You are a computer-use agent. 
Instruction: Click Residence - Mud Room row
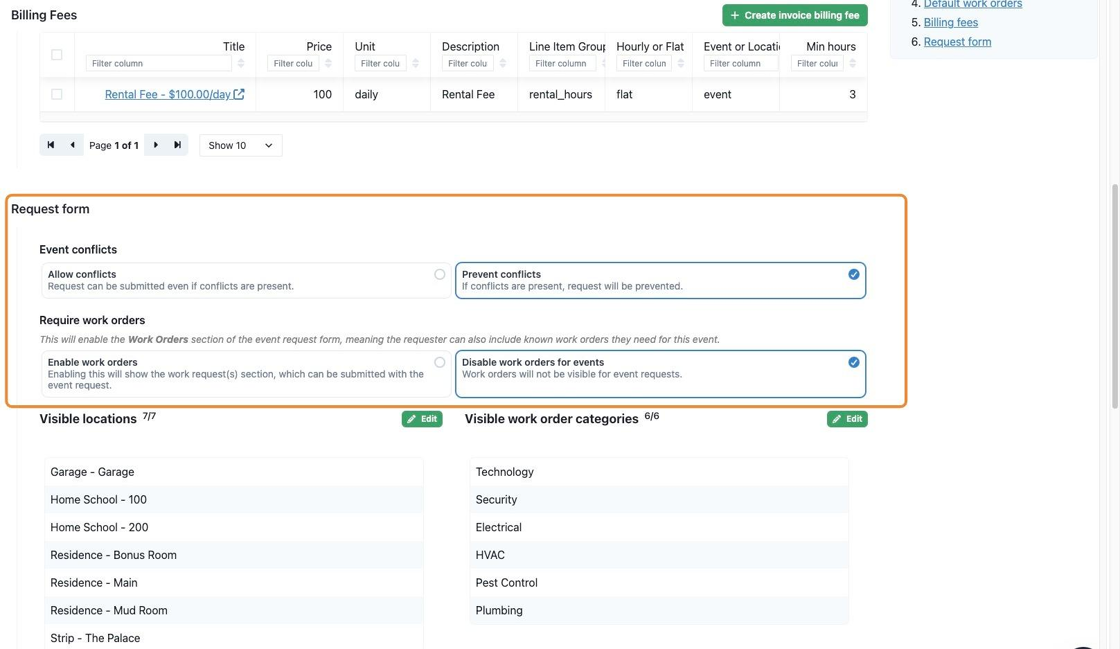pos(234,610)
